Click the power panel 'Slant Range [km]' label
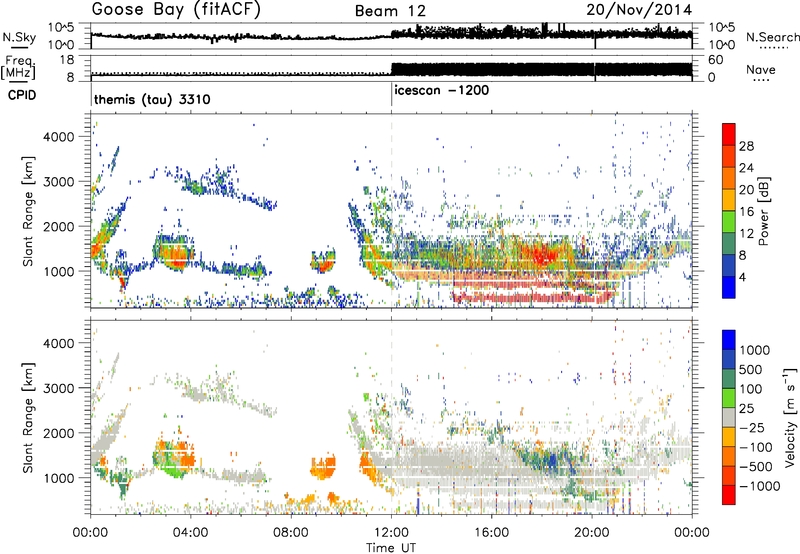This screenshot has height=554, width=800. (x=28, y=211)
